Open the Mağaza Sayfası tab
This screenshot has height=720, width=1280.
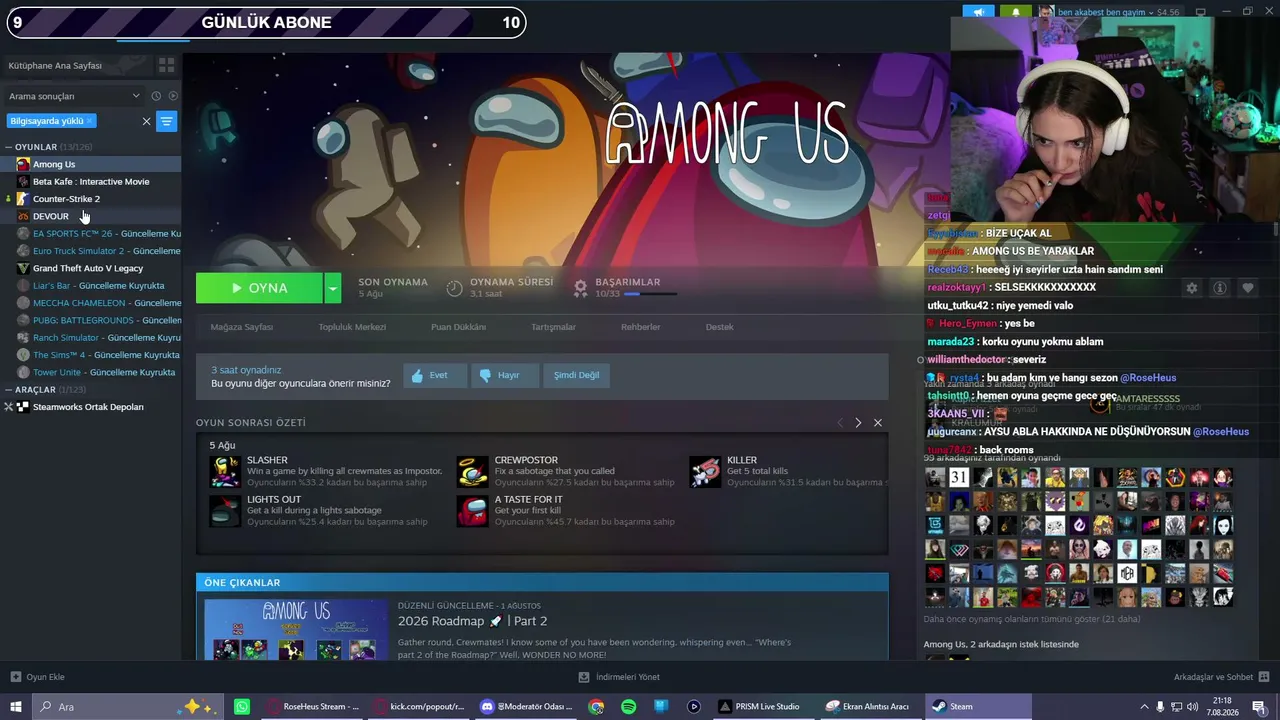click(241, 327)
